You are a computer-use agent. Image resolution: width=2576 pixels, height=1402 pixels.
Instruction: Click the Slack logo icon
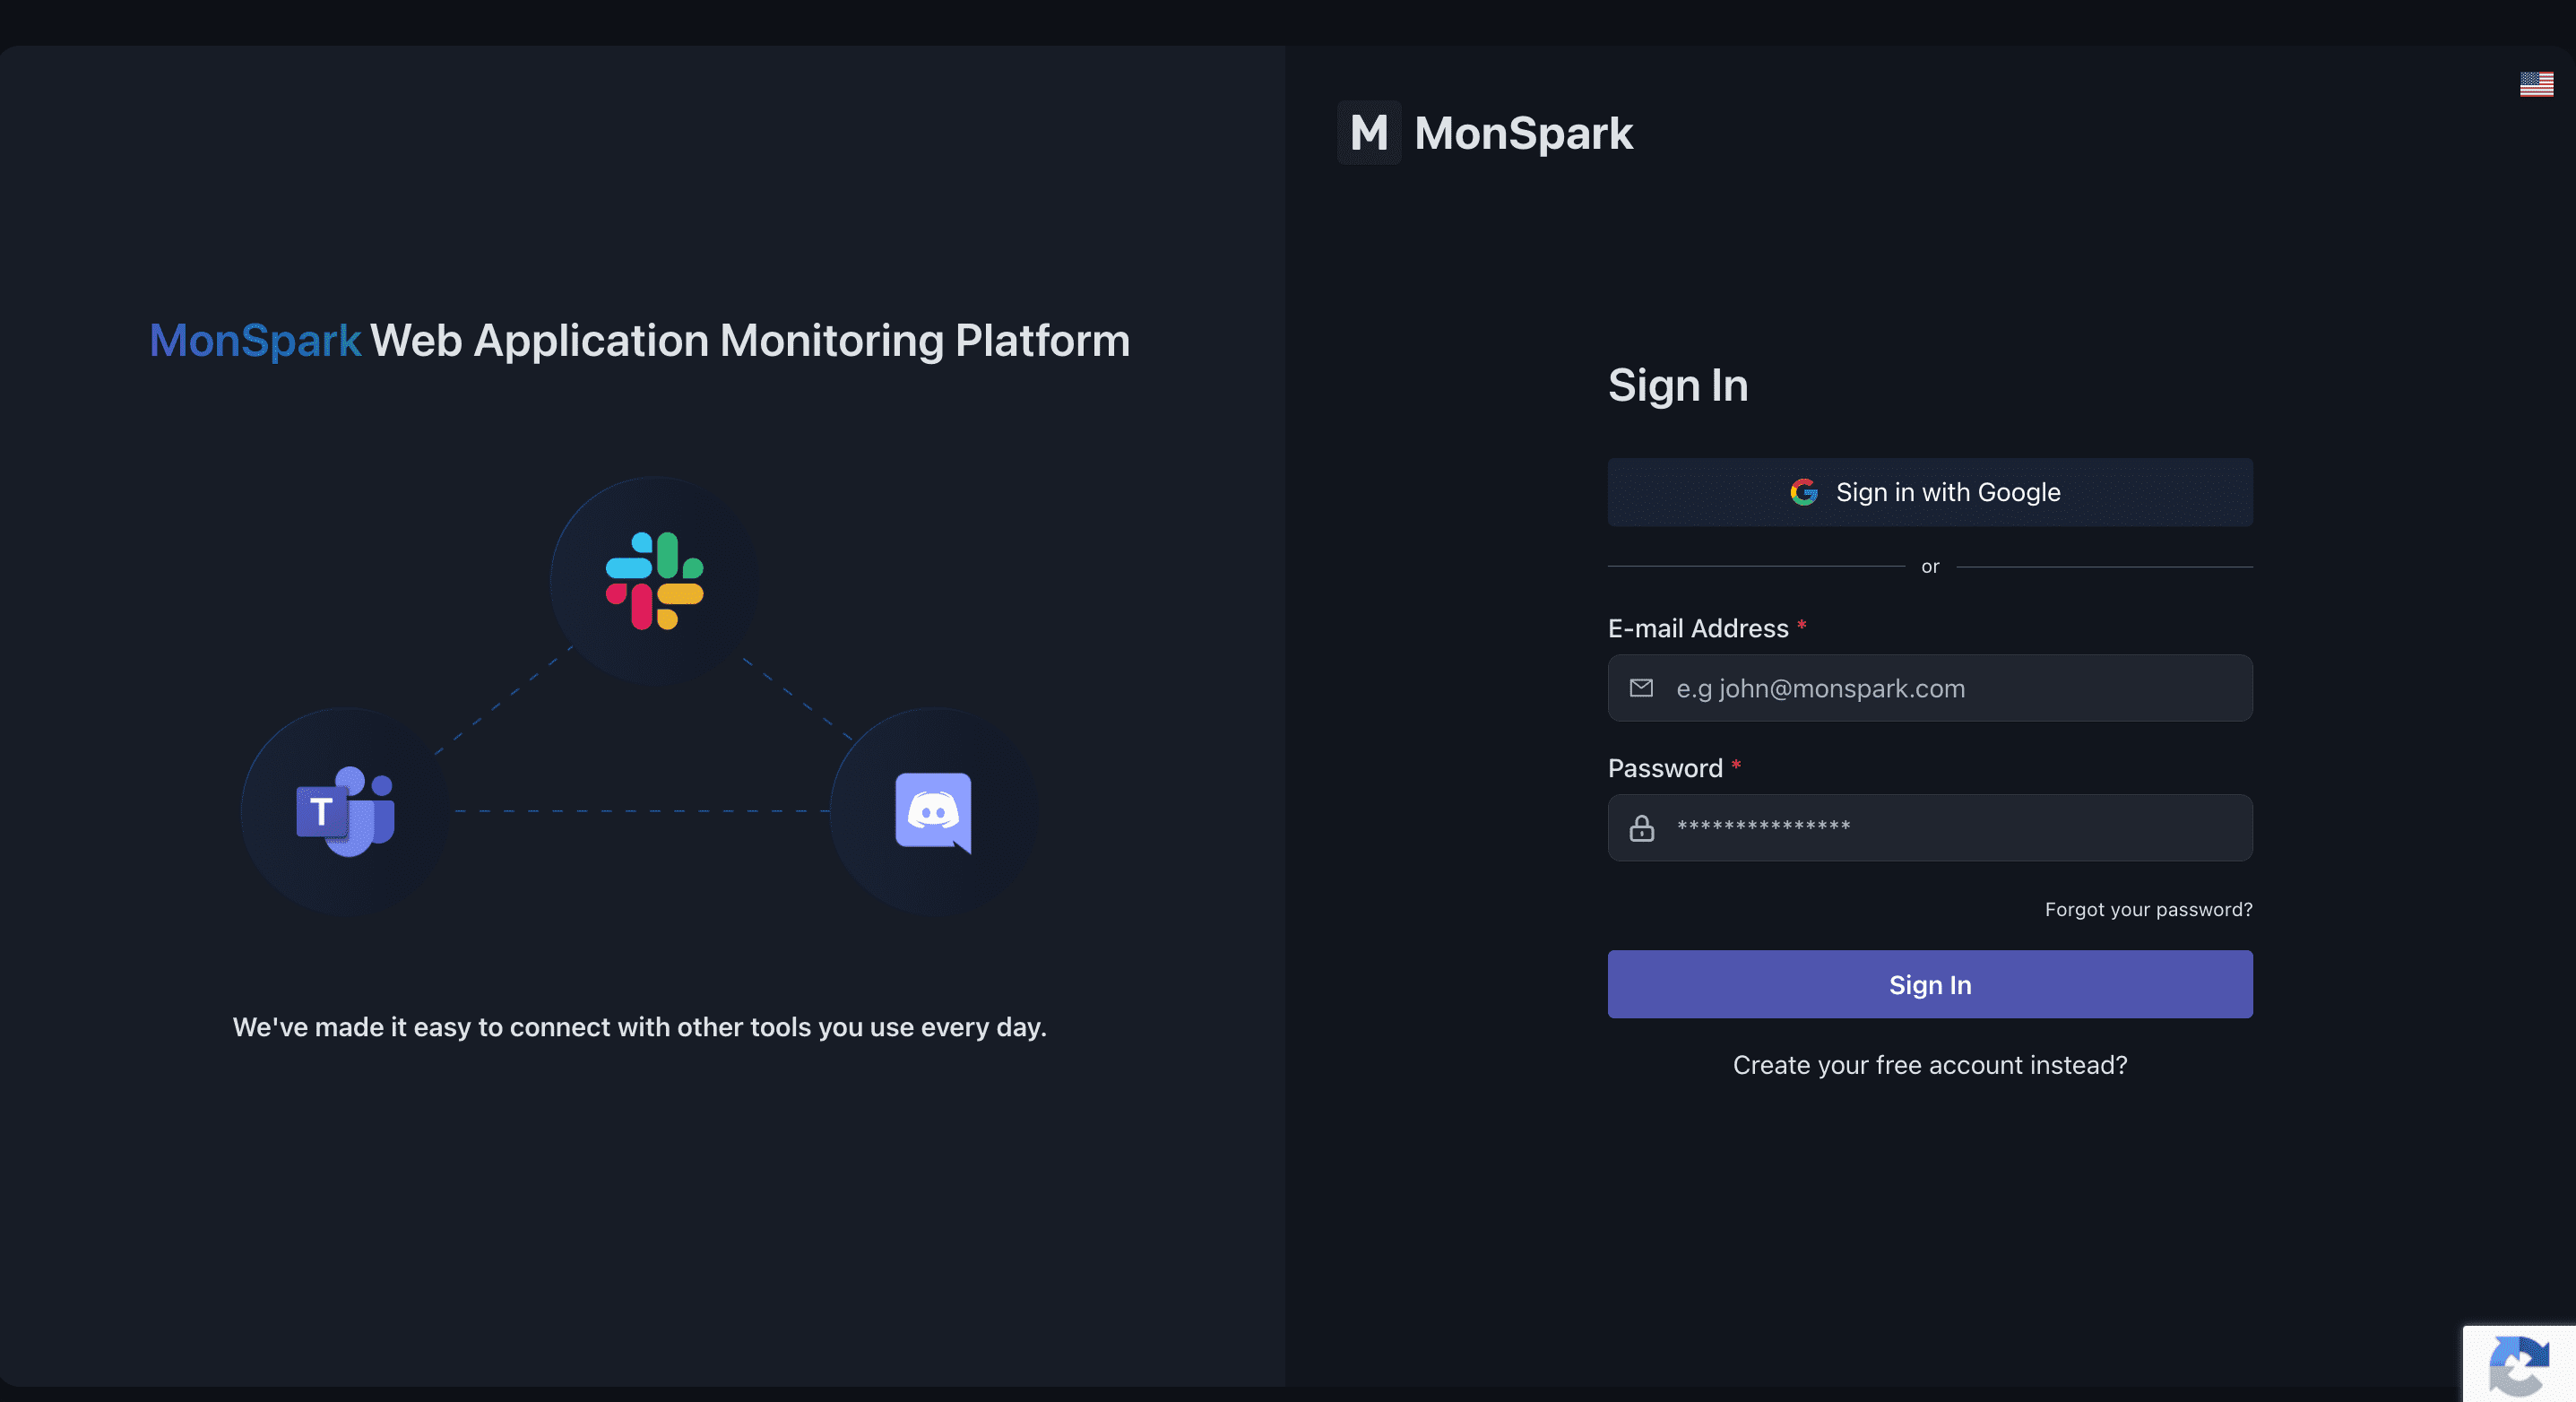coord(654,581)
